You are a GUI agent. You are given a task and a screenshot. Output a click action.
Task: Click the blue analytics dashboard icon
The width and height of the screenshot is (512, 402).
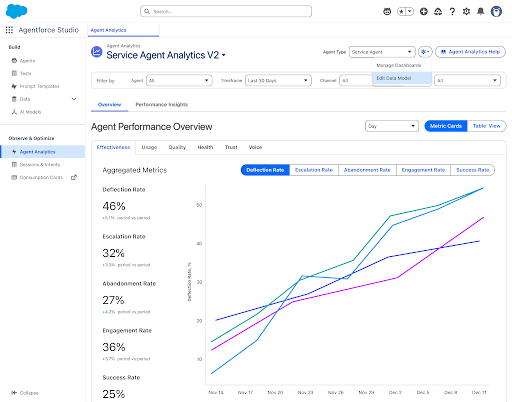[97, 52]
